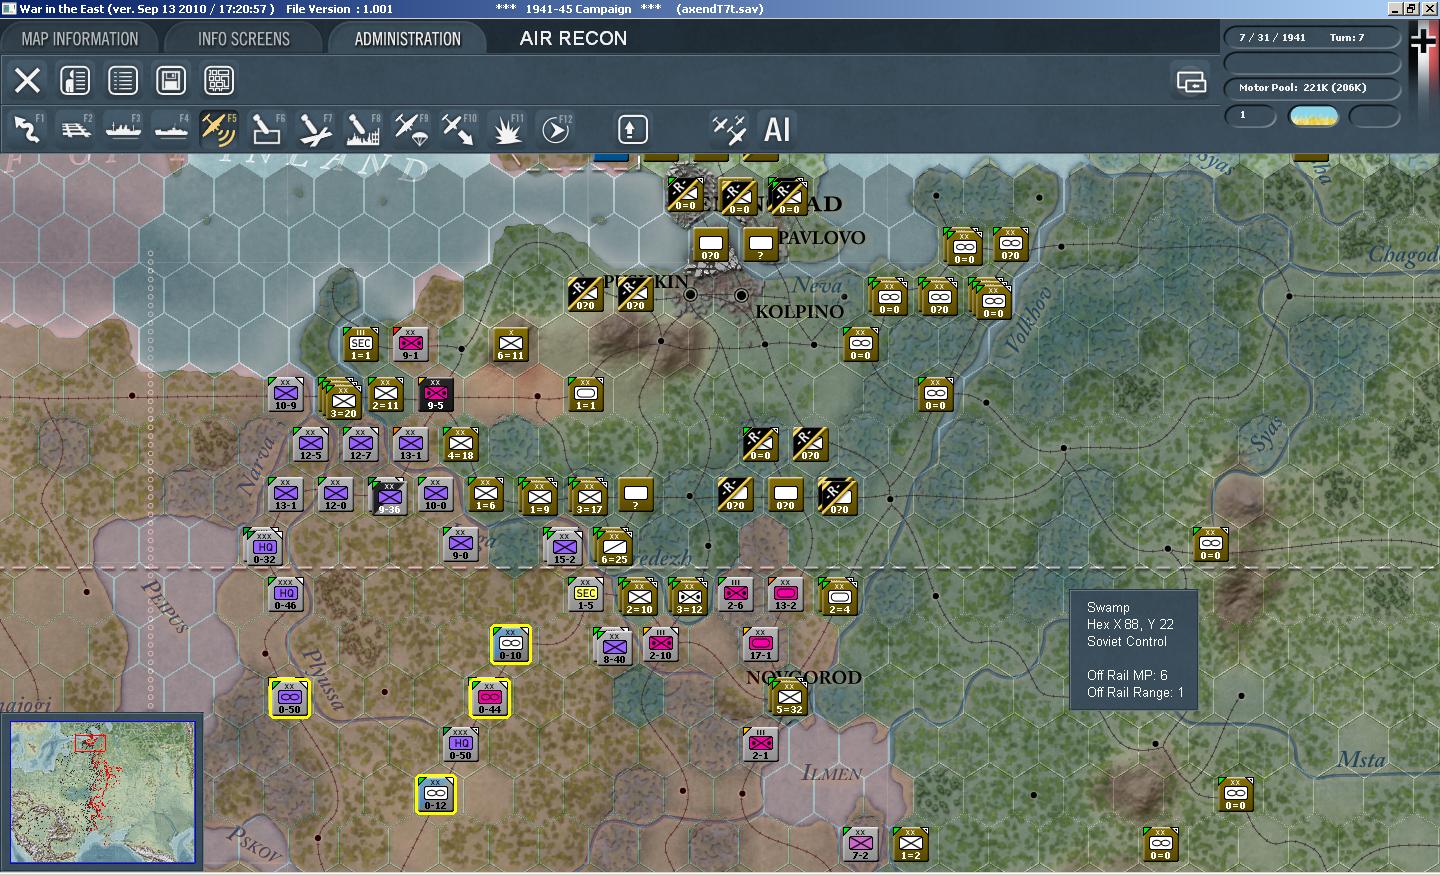Screen dimensions: 1440x876
Task: Click the Motor Pool 221K readout
Action: point(1312,88)
